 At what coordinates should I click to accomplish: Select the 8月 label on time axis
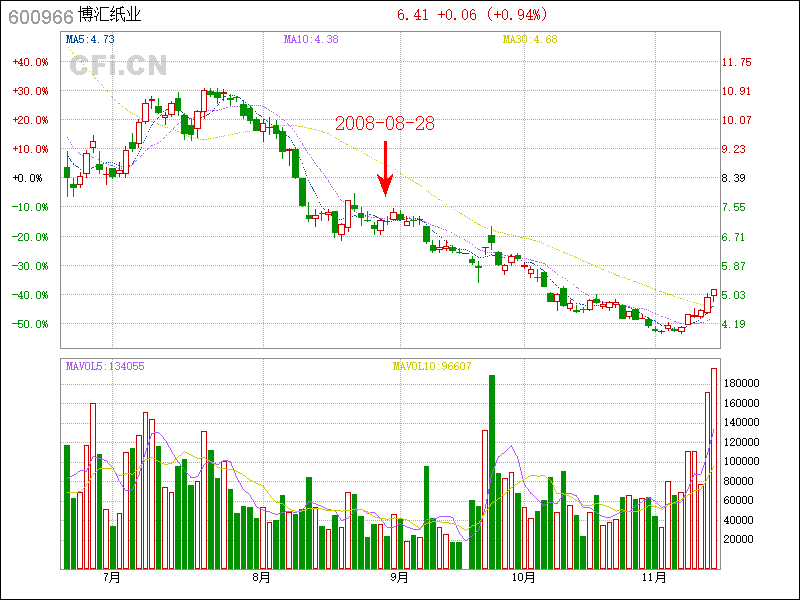[x=262, y=578]
